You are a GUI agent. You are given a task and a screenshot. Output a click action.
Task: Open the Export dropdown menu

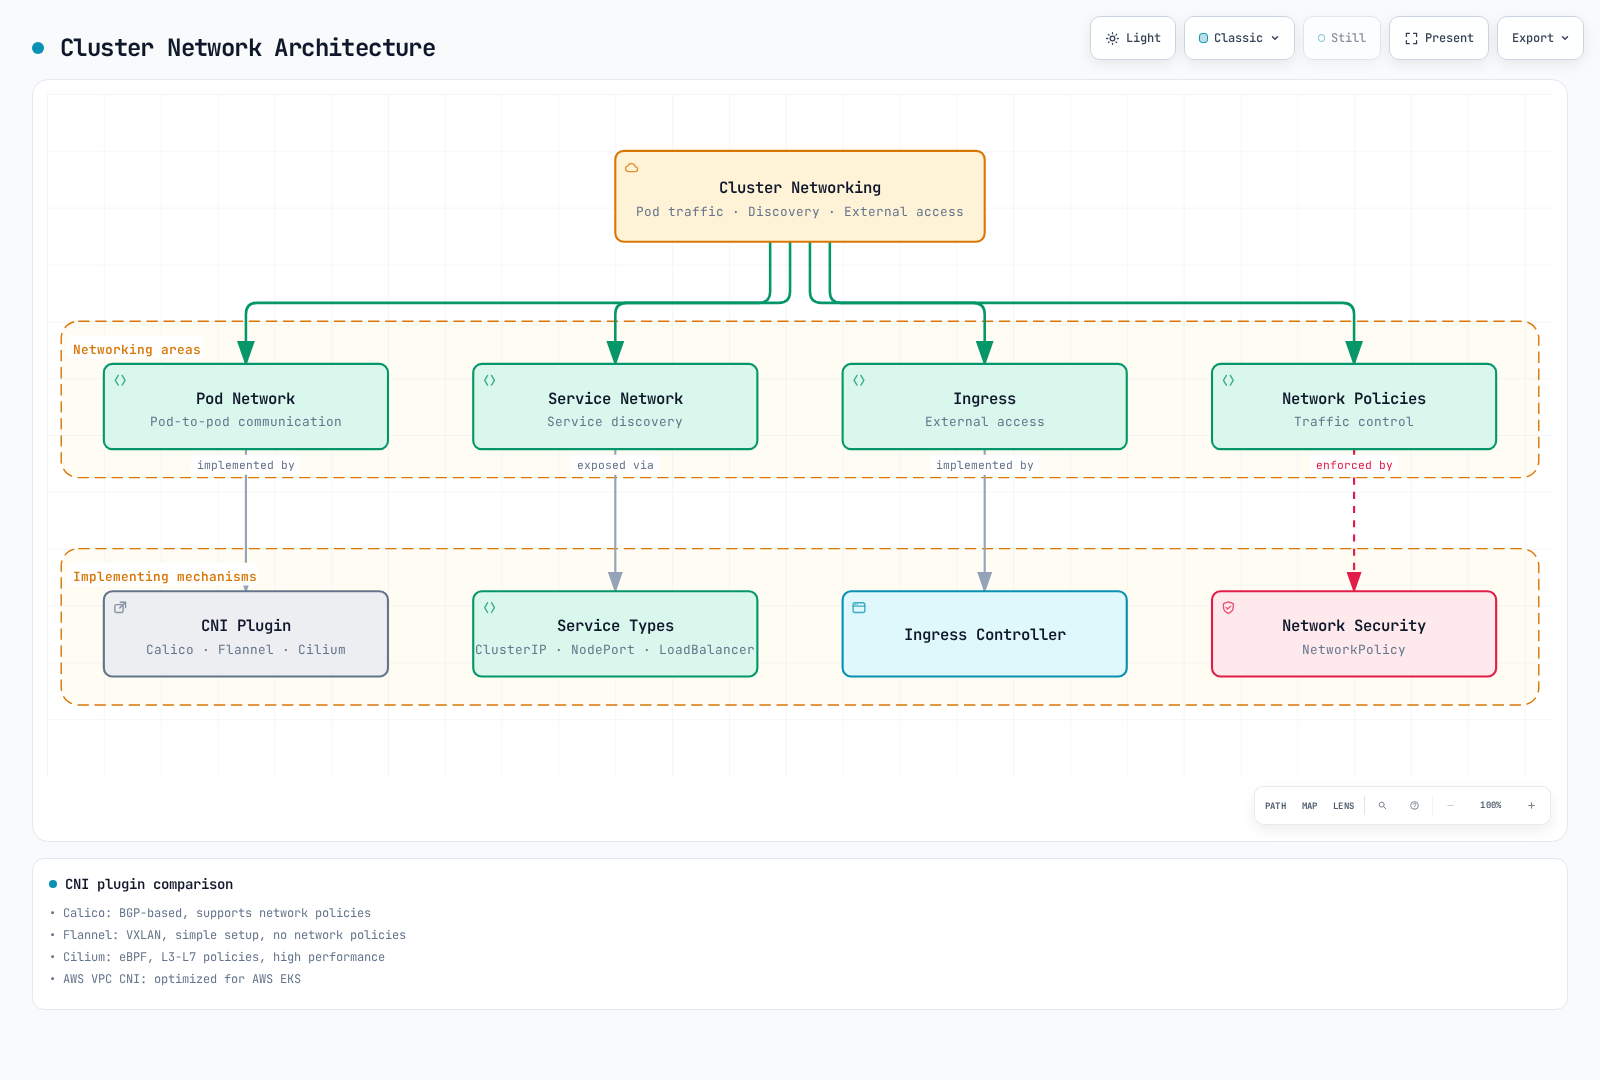coord(1540,38)
